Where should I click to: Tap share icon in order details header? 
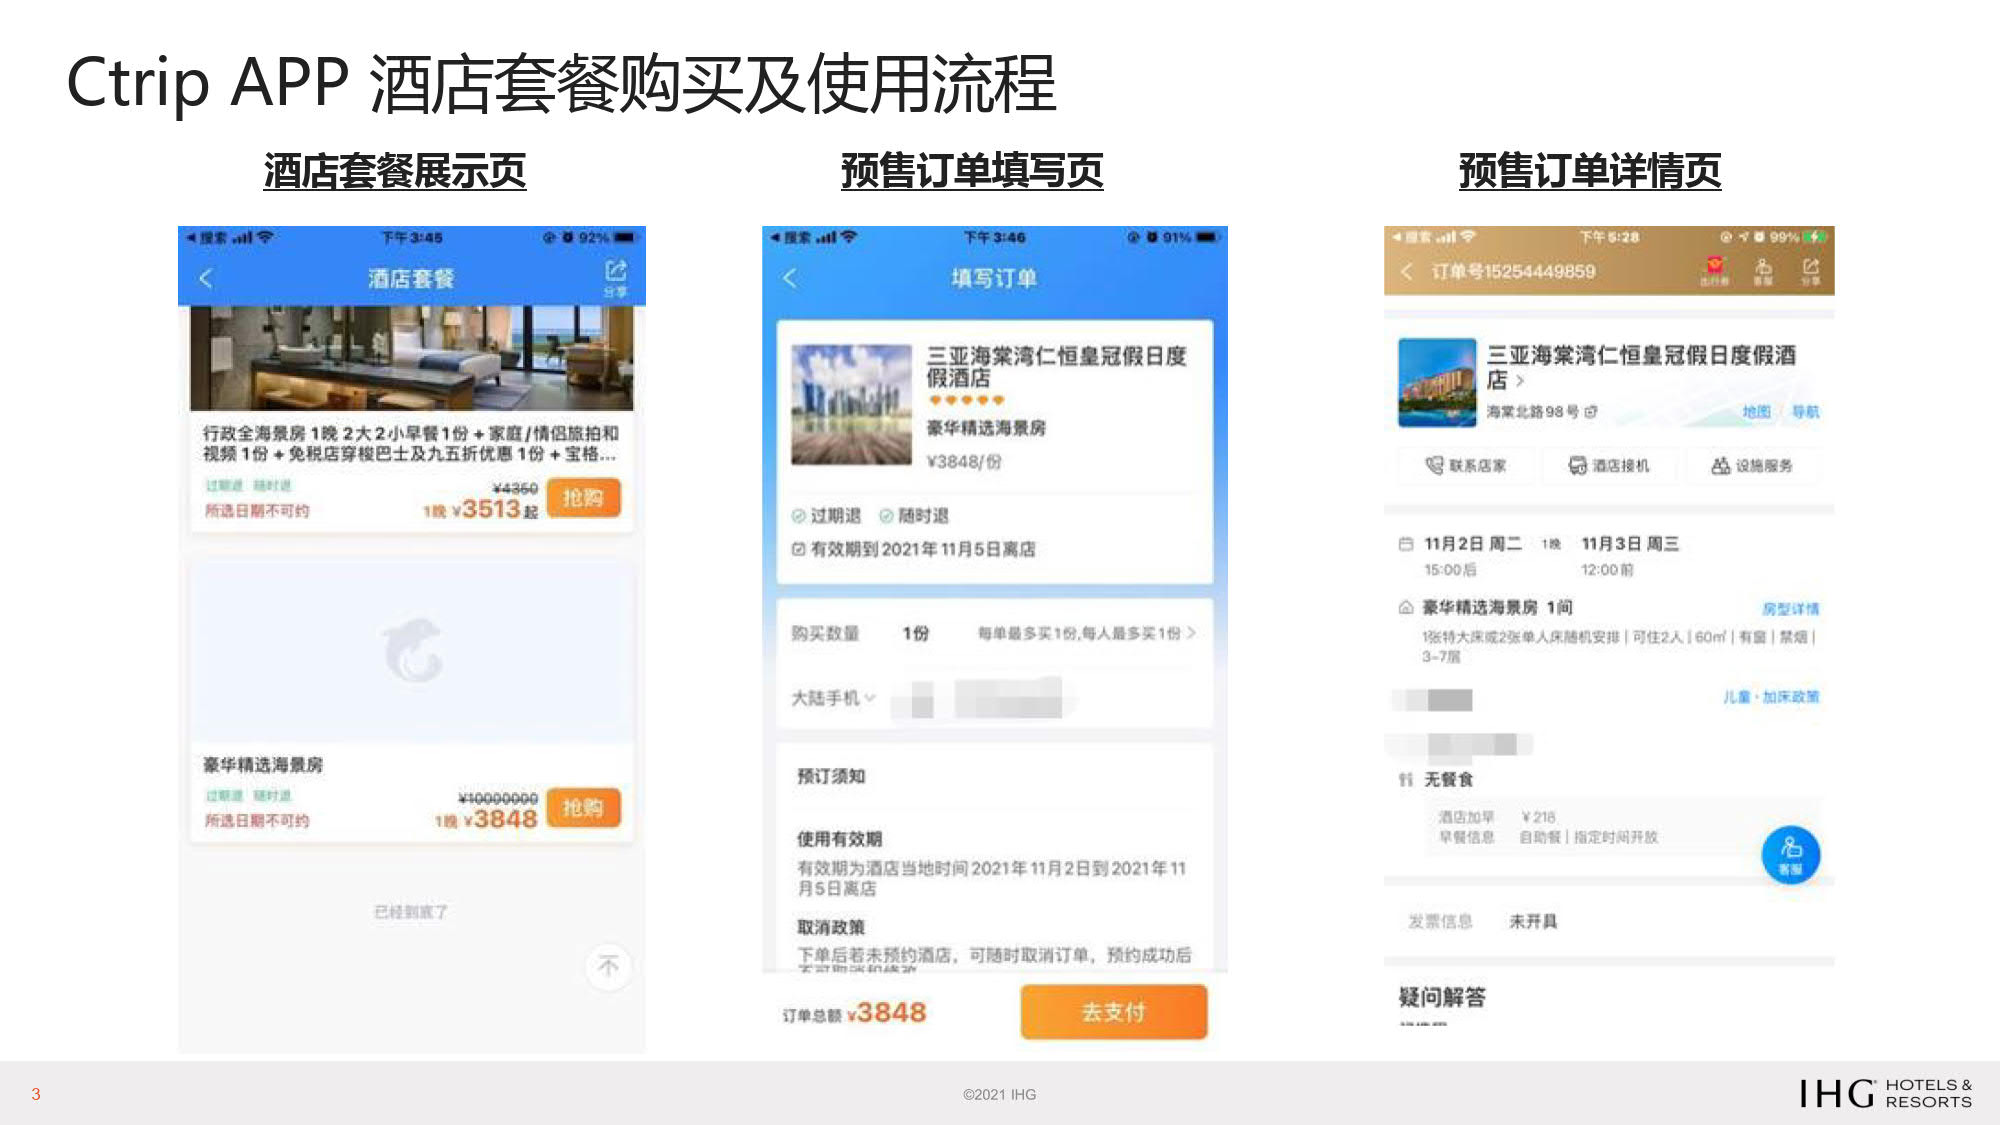pos(1811,270)
